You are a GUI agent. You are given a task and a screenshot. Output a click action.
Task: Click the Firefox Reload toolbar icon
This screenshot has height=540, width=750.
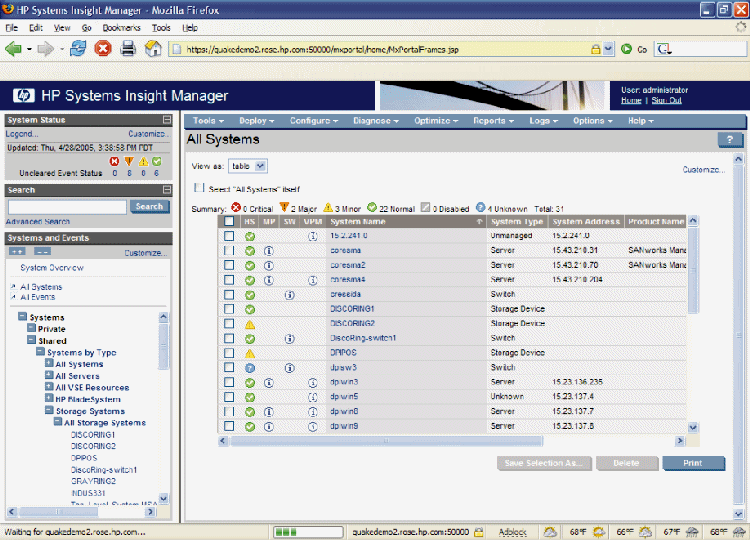pyautogui.click(x=77, y=48)
